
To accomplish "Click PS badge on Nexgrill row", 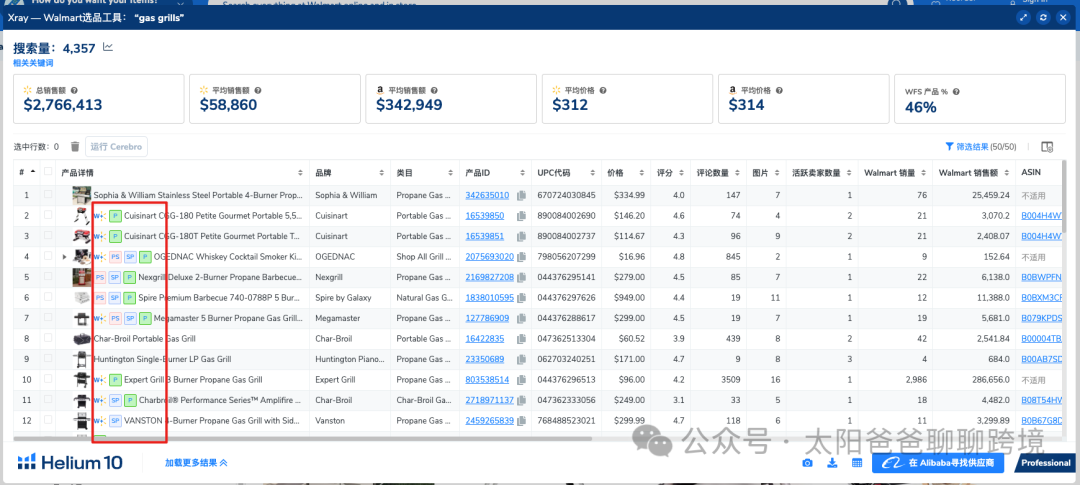I will [x=99, y=278].
